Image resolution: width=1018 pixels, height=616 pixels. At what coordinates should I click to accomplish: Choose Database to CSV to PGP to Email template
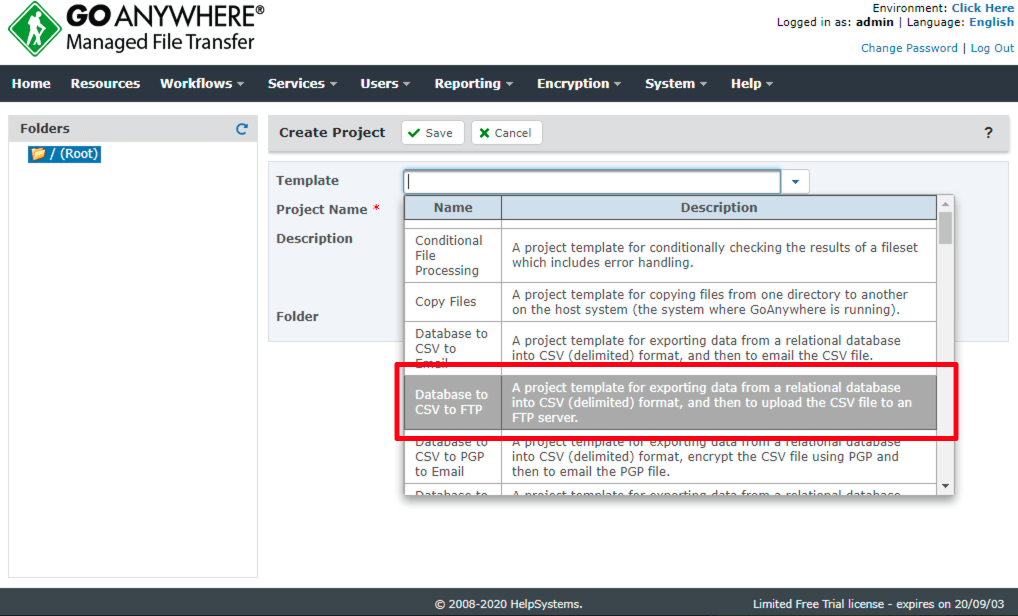[670, 457]
